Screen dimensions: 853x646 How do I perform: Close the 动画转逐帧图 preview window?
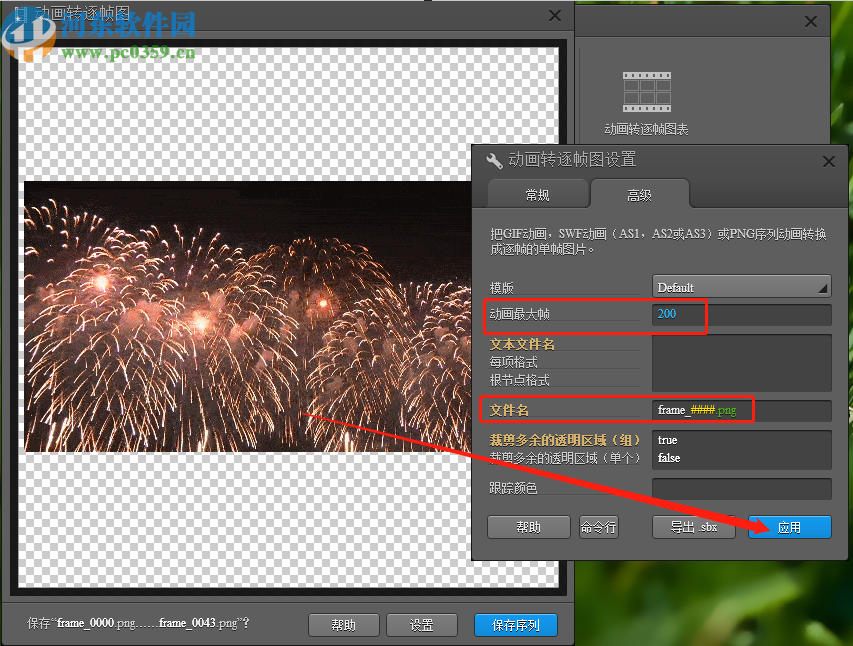click(555, 15)
